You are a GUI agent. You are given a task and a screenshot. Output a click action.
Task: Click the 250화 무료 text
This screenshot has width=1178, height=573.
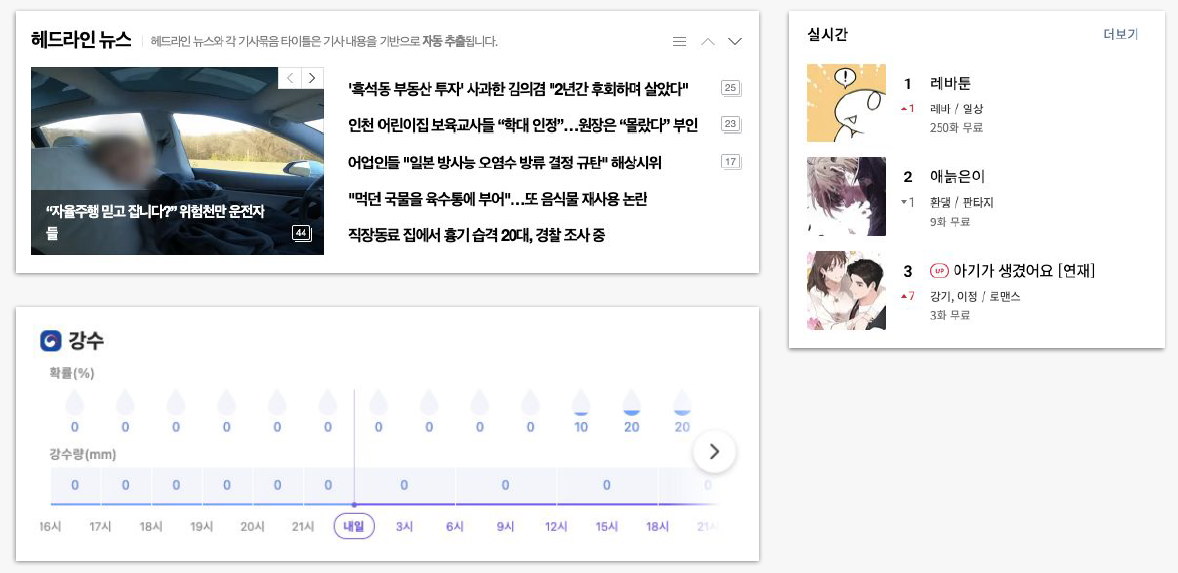click(x=956, y=128)
